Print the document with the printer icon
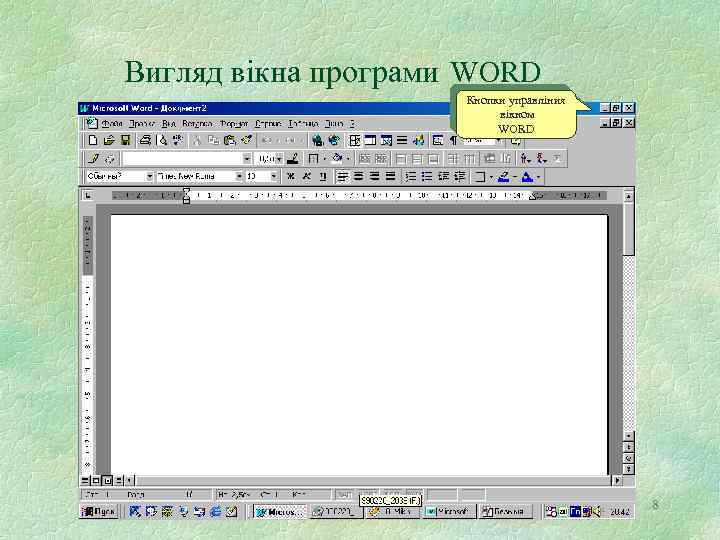The width and height of the screenshot is (720, 540). click(145, 140)
